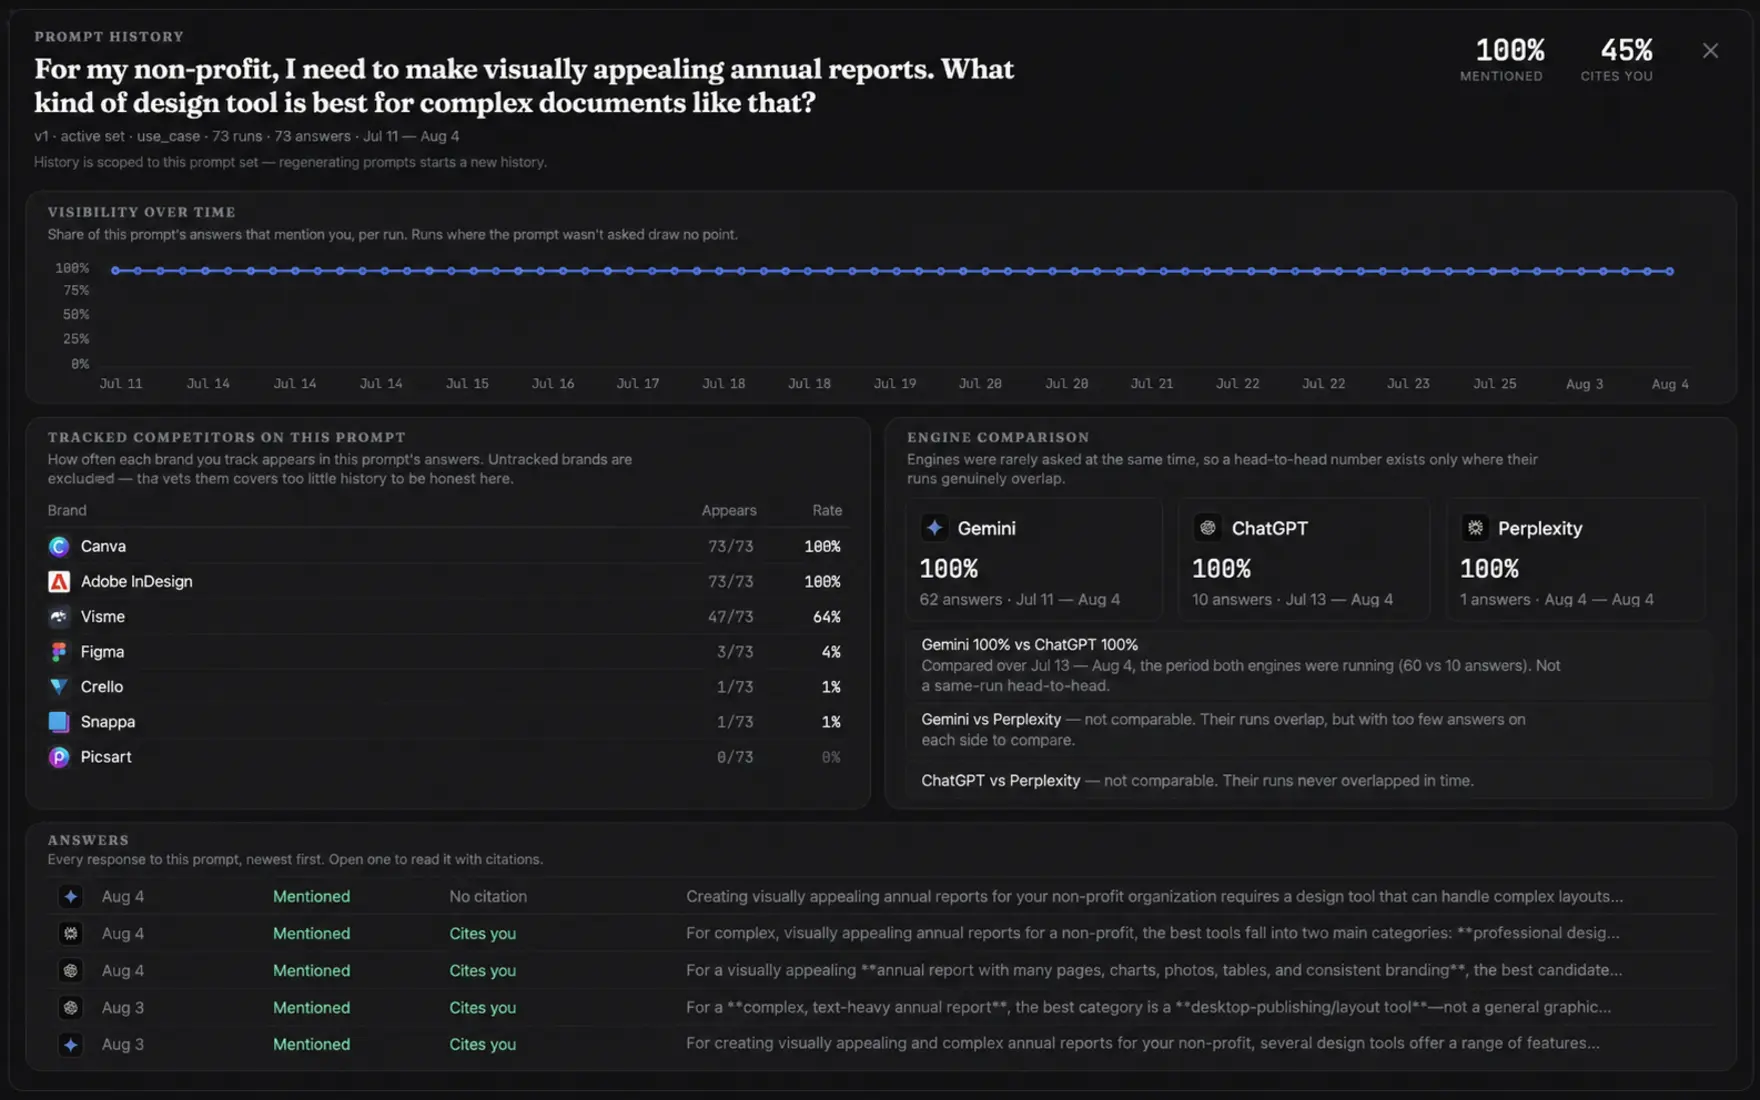1760x1100 pixels.
Task: Click the 'Brand' column header
Action: (67, 510)
